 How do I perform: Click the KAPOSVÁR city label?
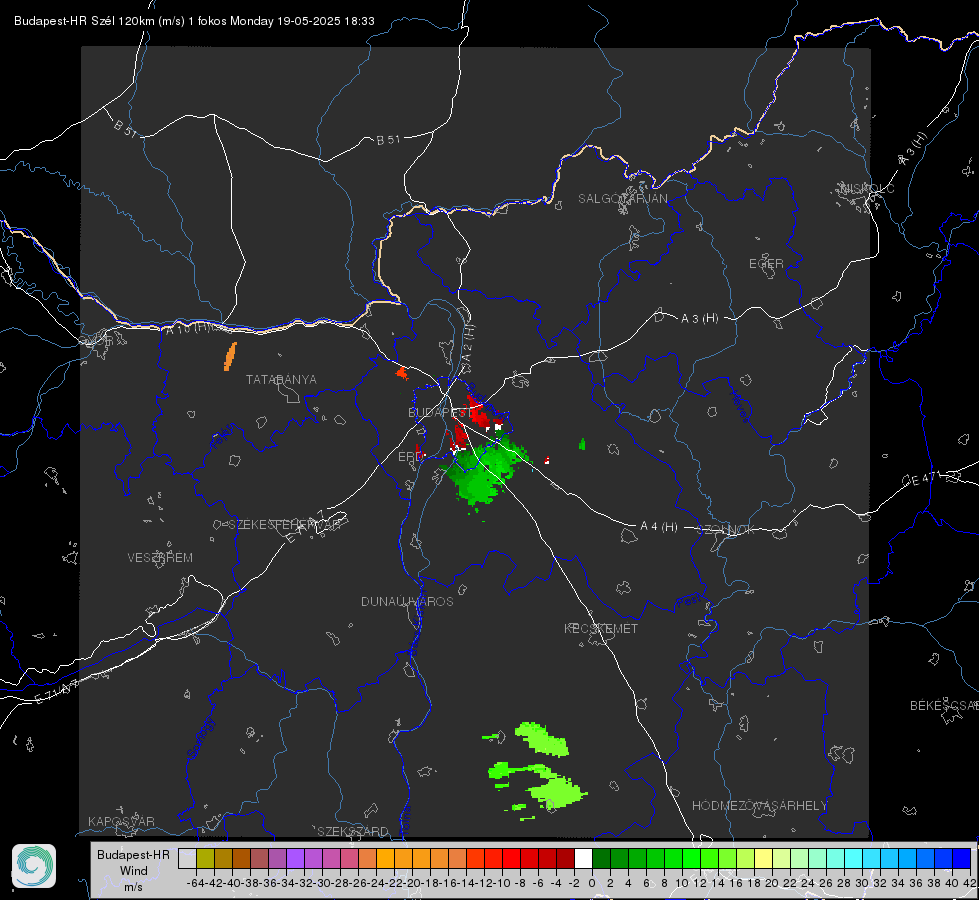(x=121, y=821)
